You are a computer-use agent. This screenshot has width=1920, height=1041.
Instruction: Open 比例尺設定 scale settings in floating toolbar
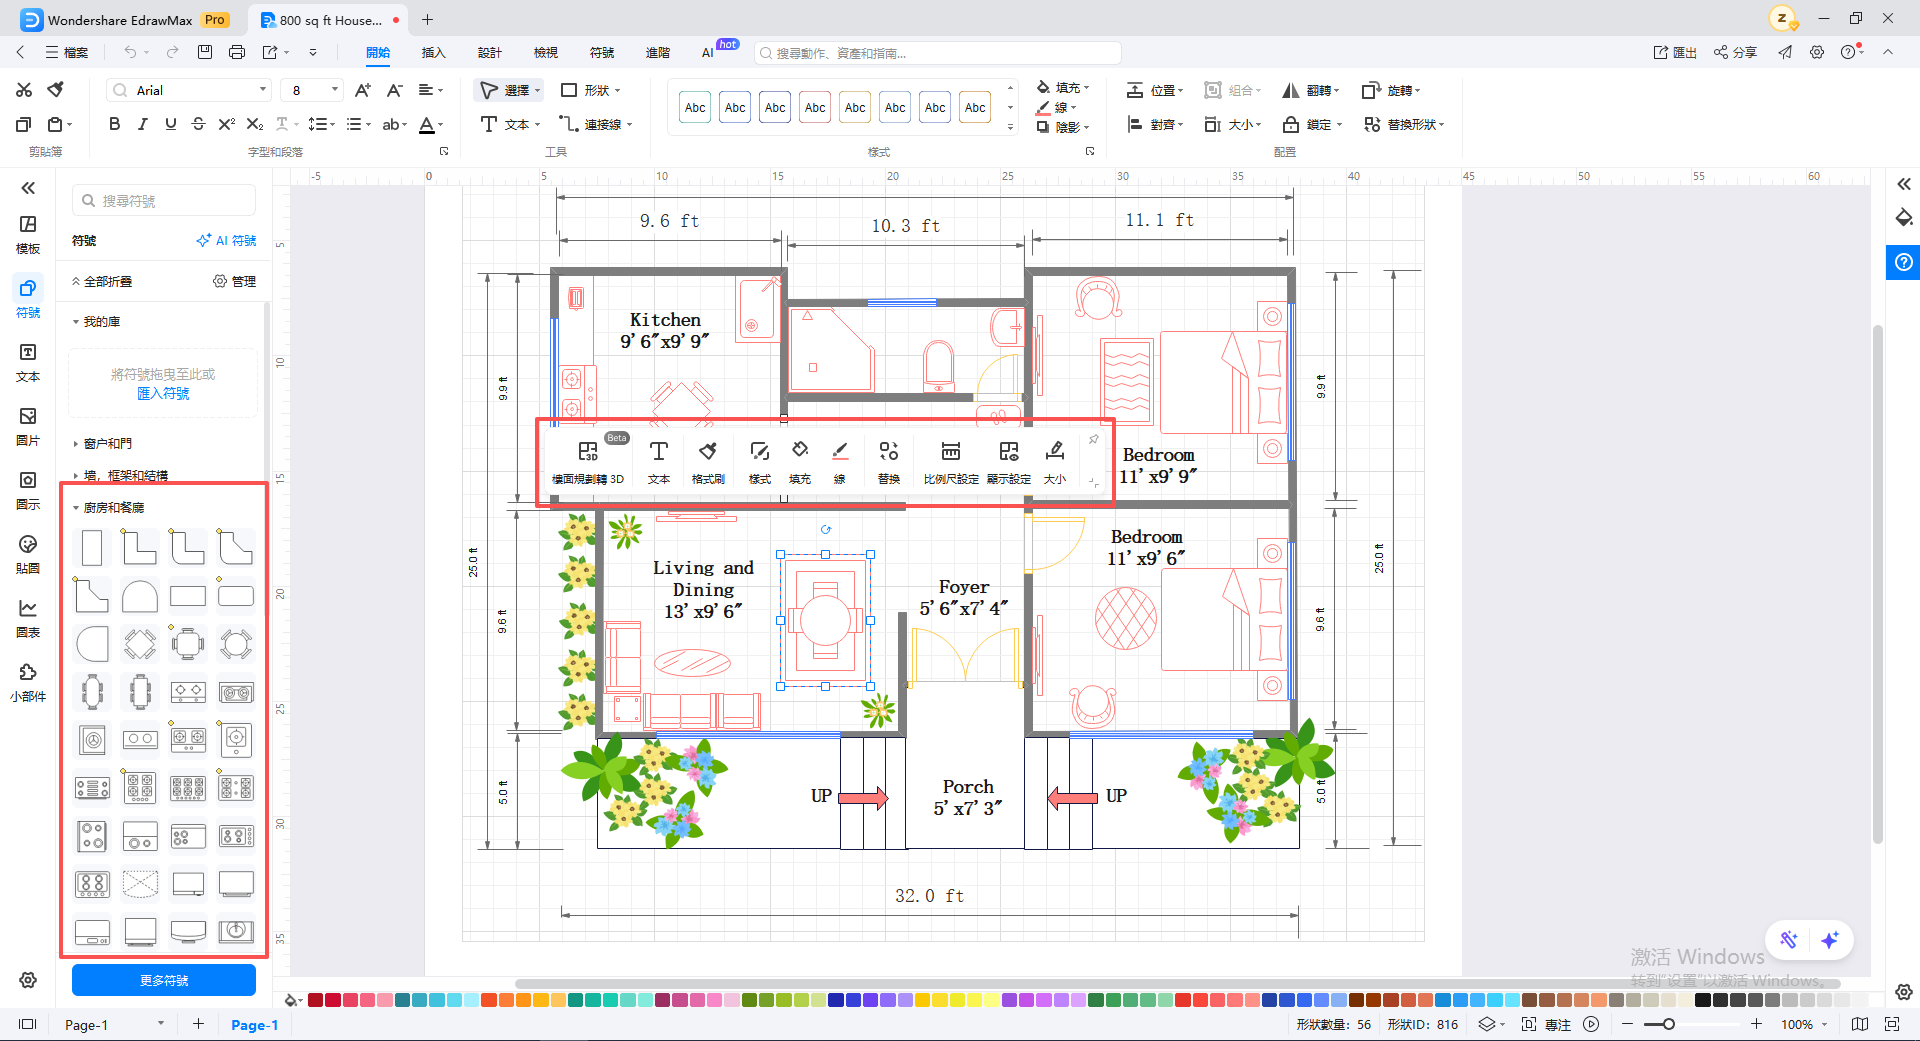[951, 463]
